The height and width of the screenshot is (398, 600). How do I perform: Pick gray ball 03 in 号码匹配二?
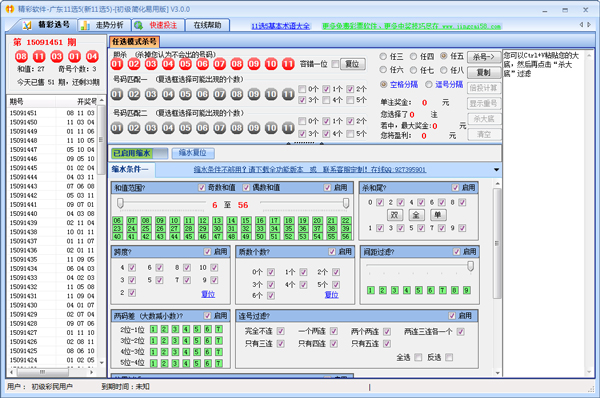tap(151, 128)
